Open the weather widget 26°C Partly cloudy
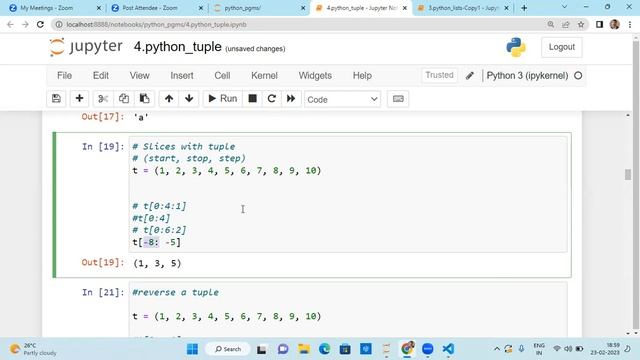This screenshot has width=640, height=360. point(33,349)
